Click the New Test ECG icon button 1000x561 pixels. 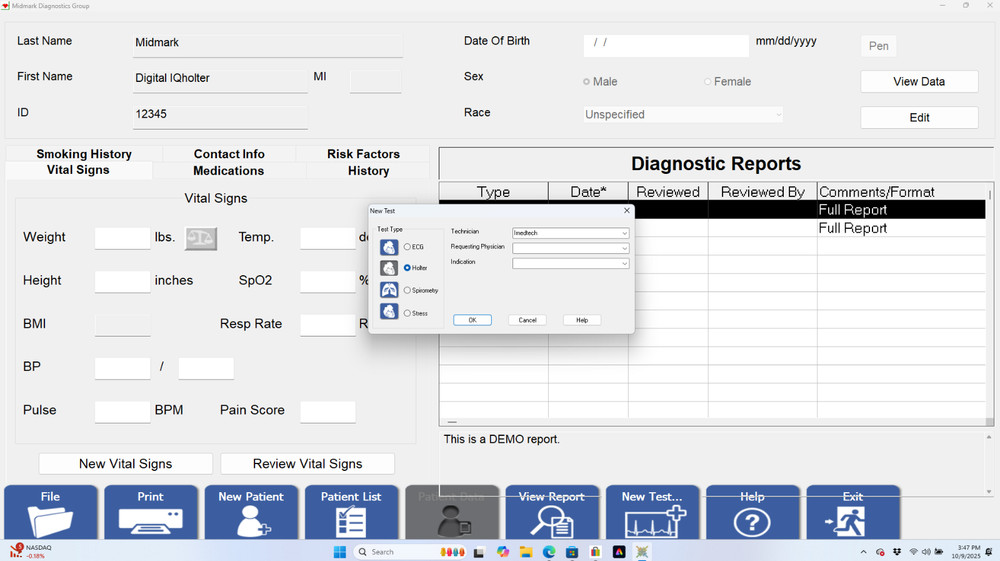tap(652, 513)
